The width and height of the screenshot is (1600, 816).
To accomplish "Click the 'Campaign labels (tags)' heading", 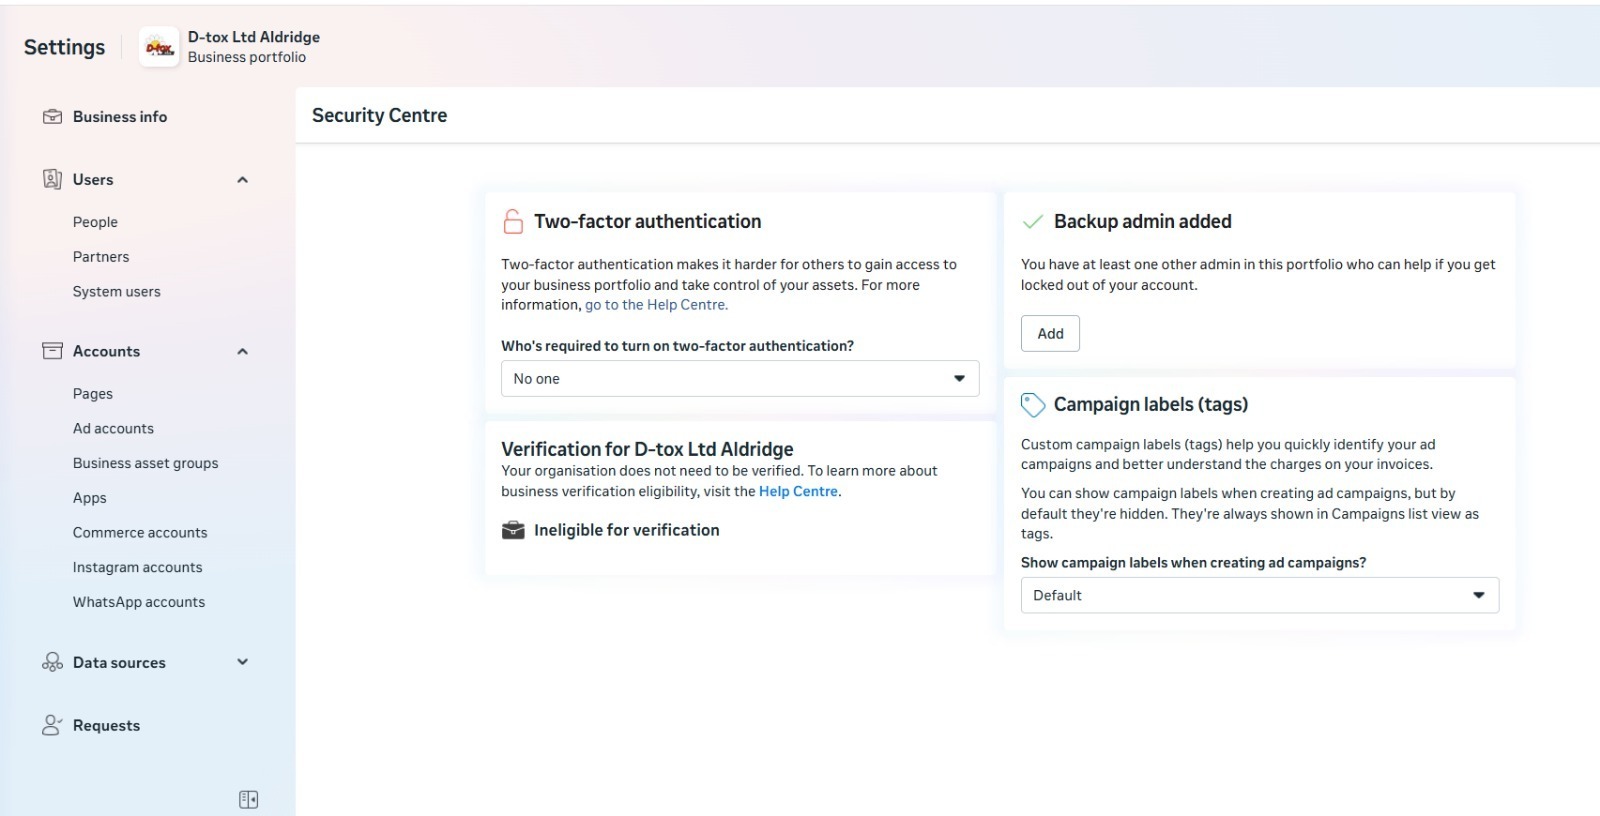I will (x=1150, y=404).
